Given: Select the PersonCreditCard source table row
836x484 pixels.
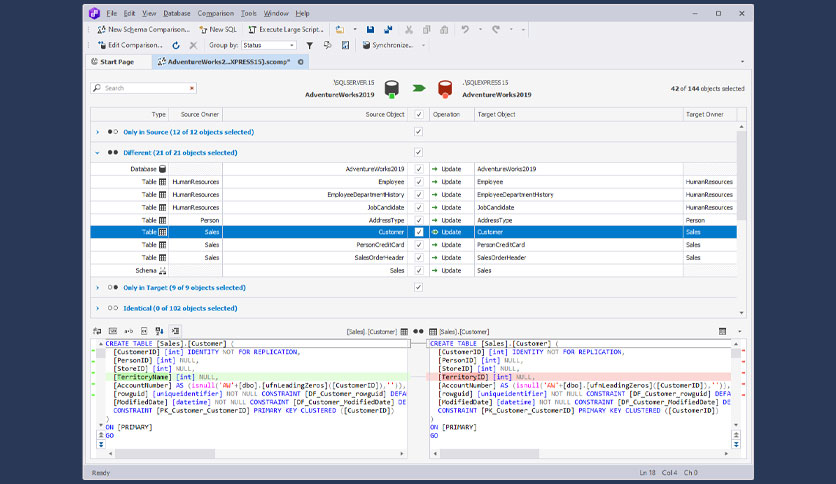Looking at the screenshot, I should point(414,245).
